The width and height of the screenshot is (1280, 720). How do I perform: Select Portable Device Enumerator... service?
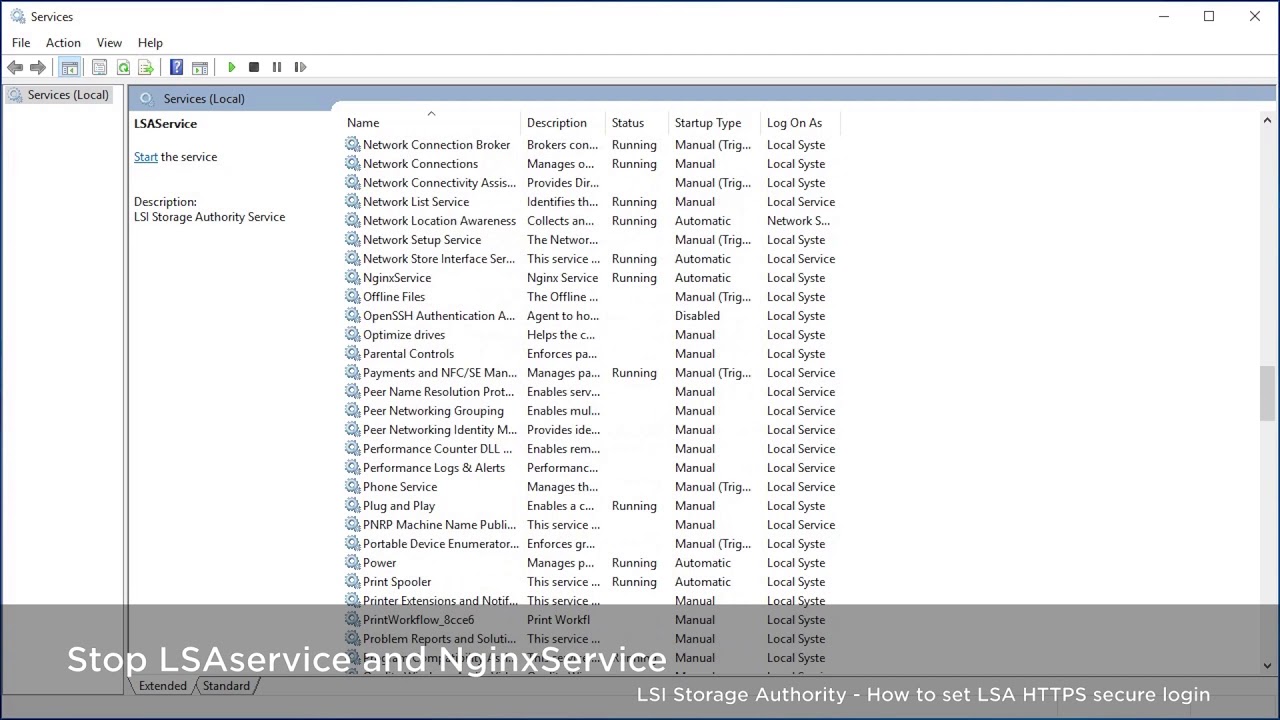pos(441,544)
